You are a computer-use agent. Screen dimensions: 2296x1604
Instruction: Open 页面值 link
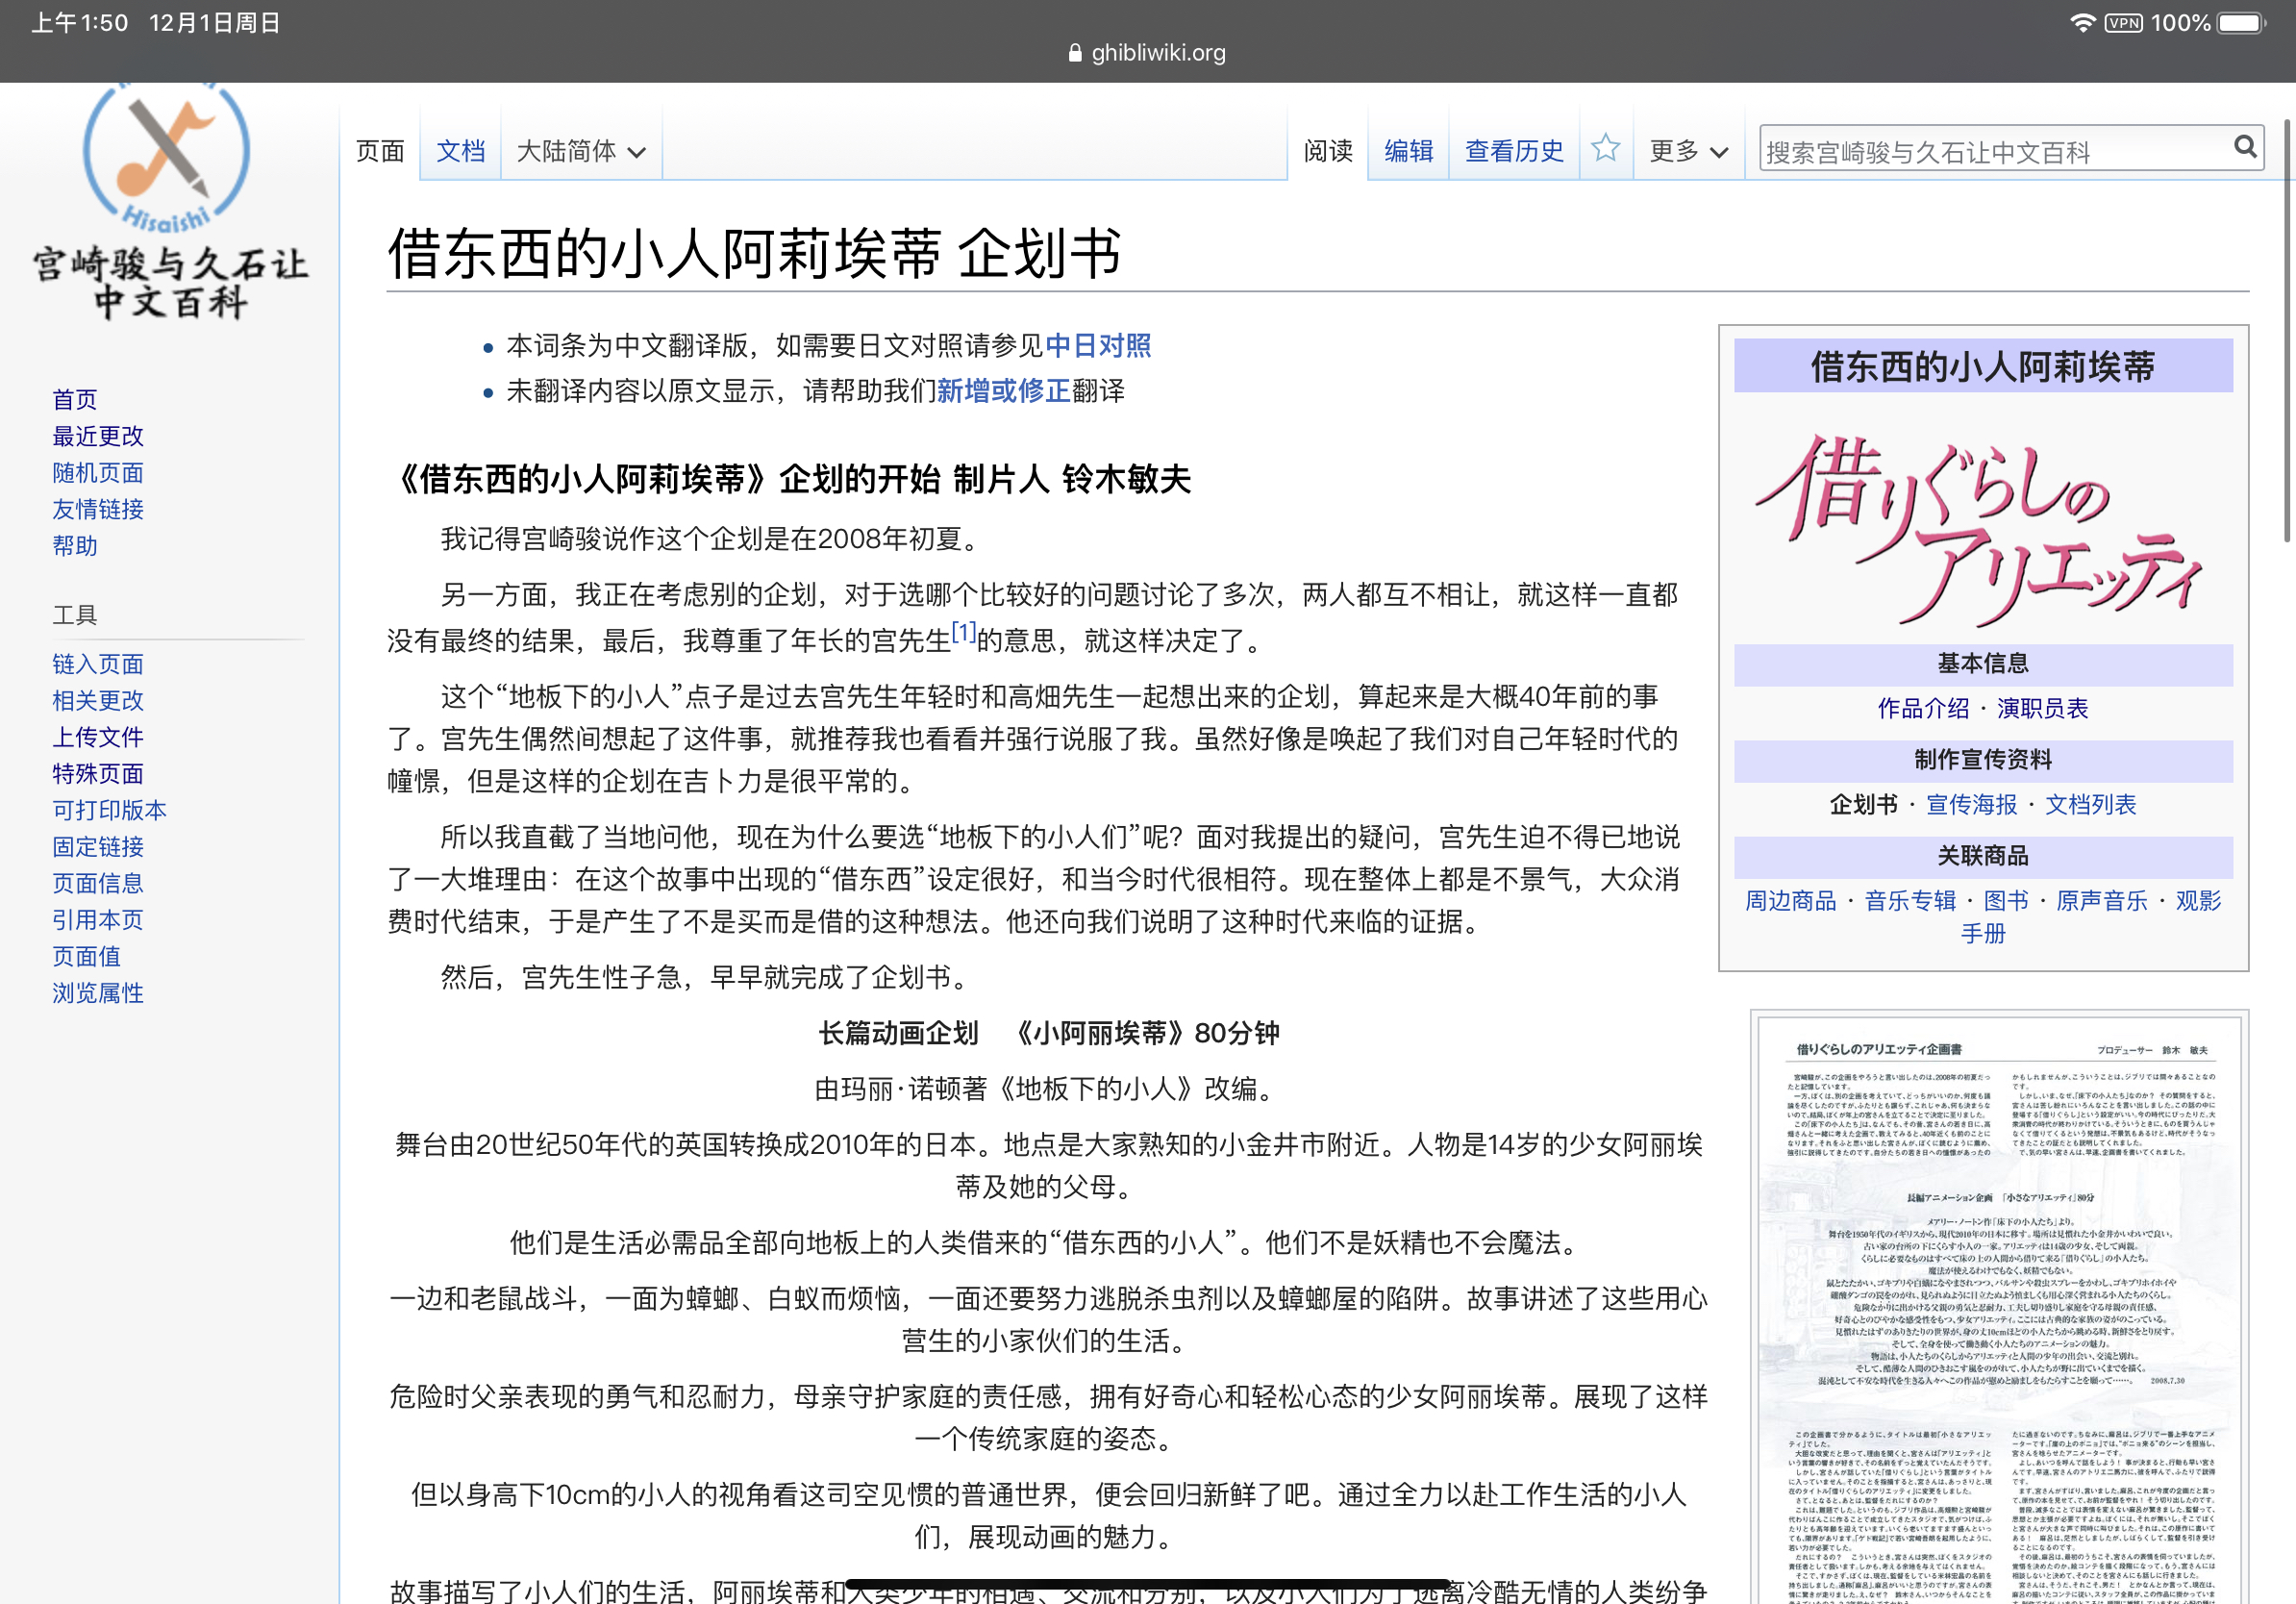87,957
